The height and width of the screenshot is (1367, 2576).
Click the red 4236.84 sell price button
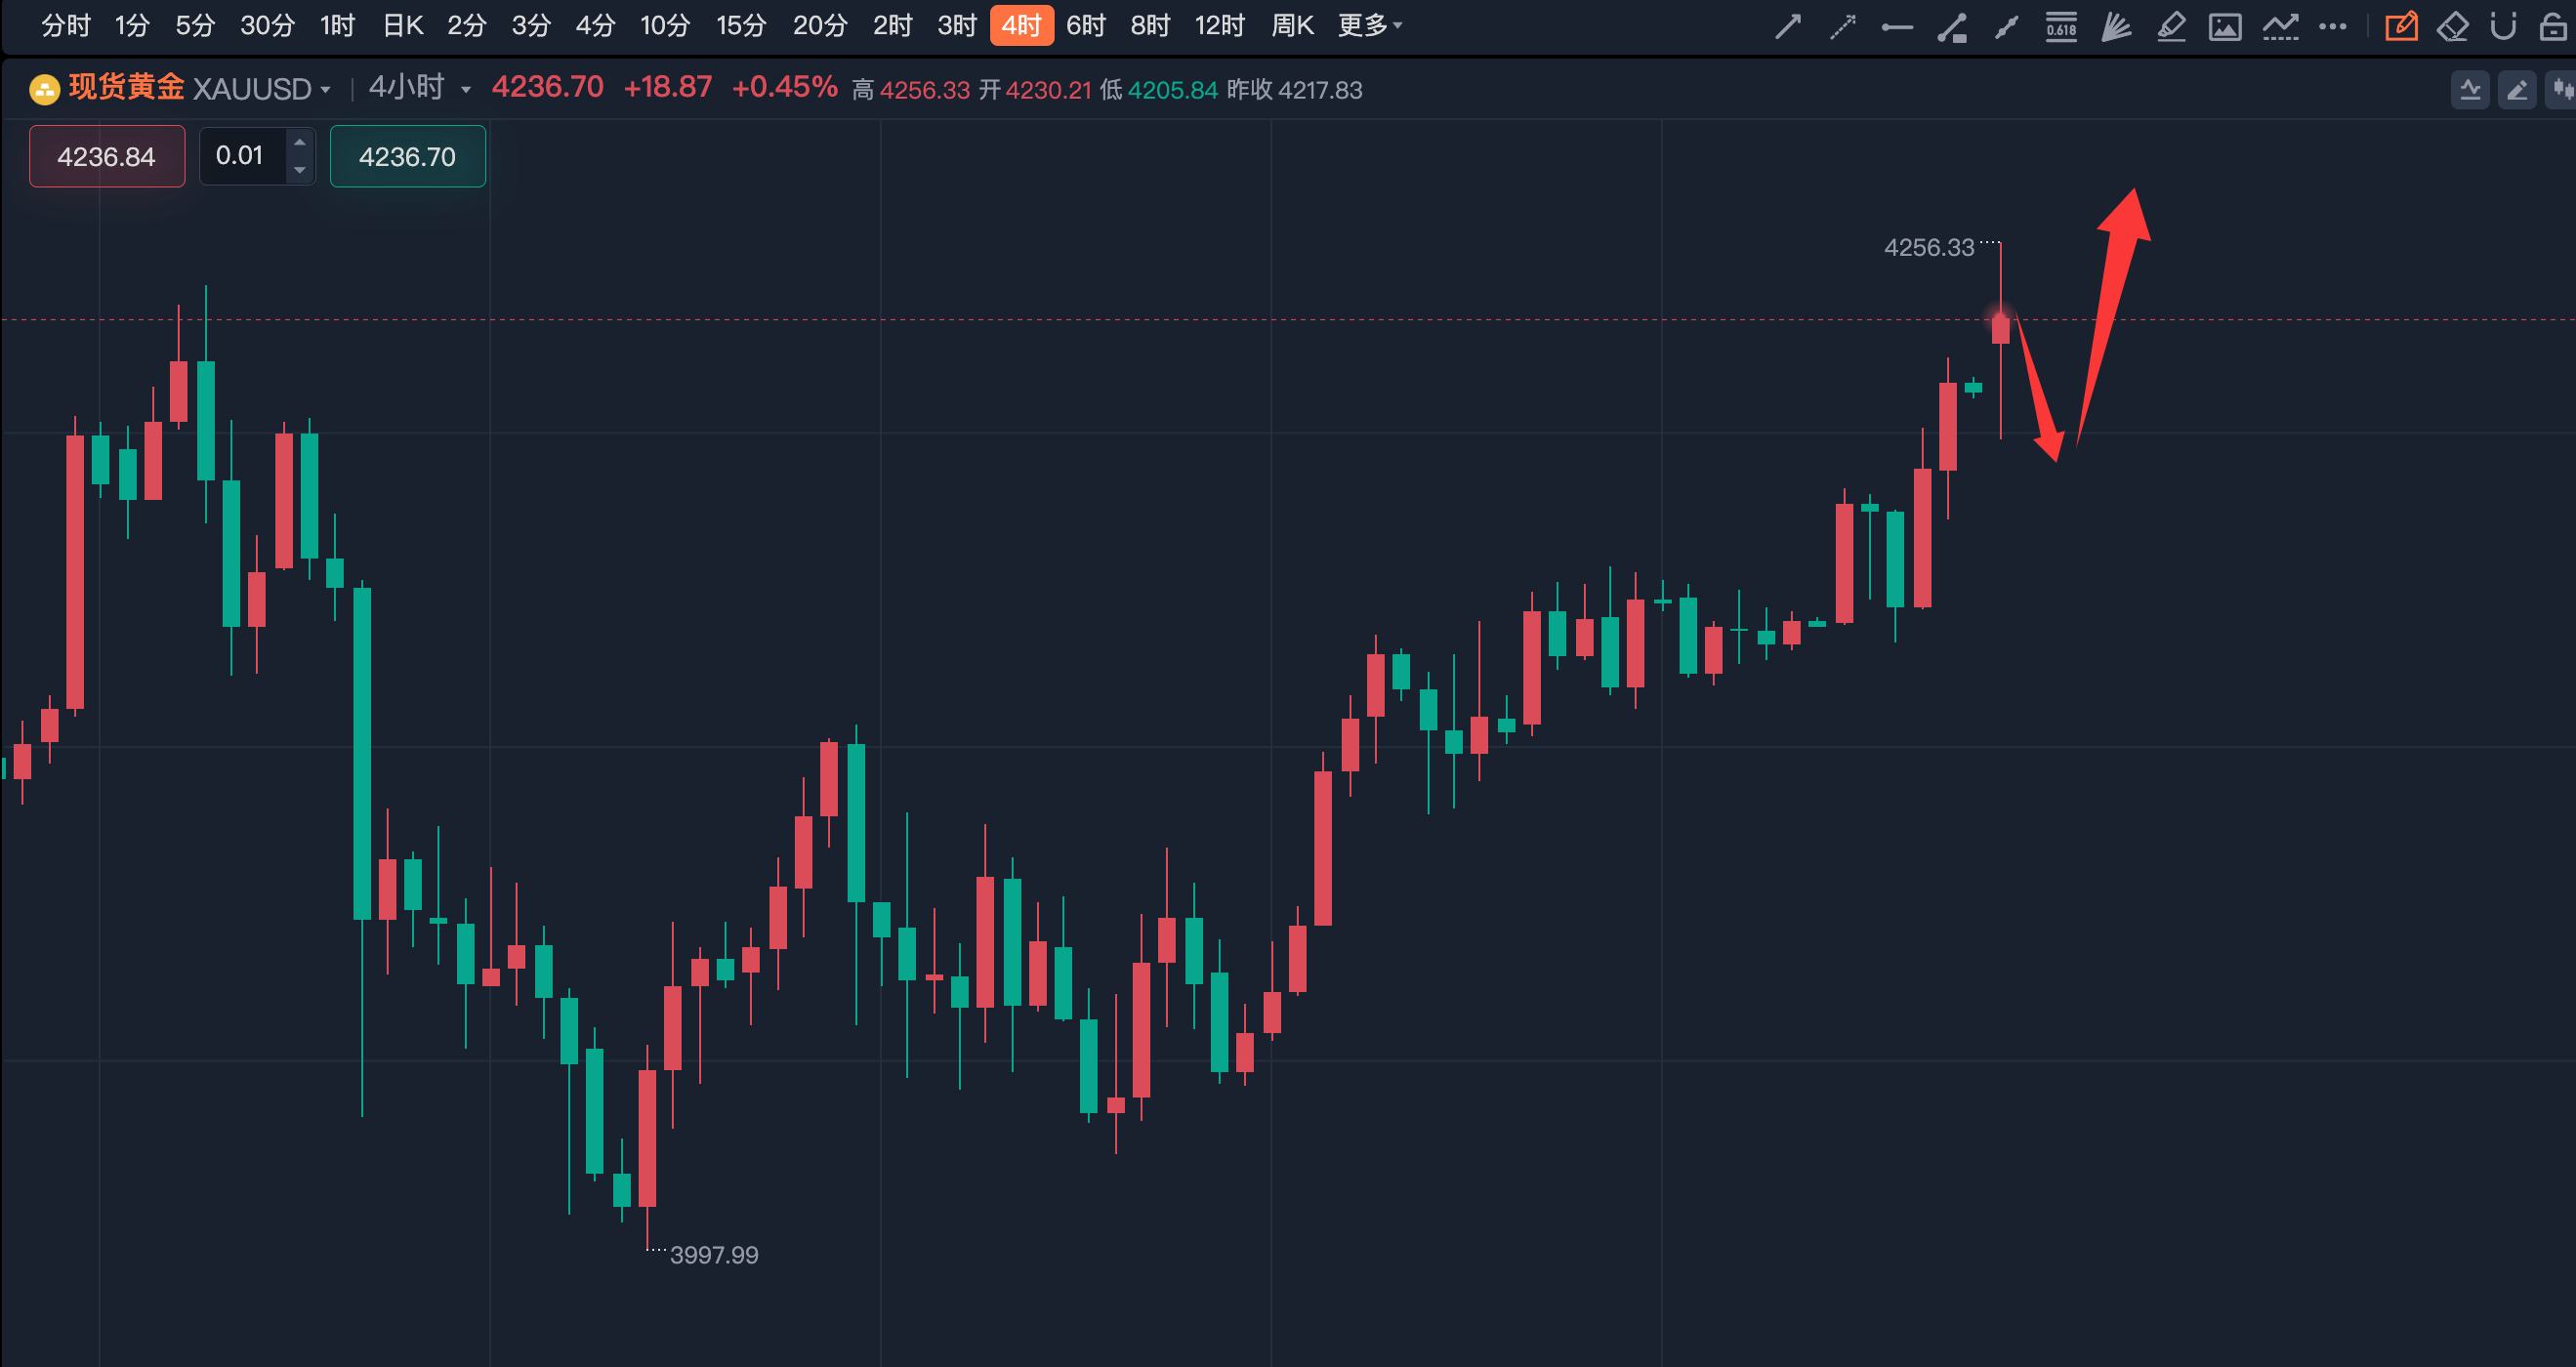pyautogui.click(x=107, y=156)
